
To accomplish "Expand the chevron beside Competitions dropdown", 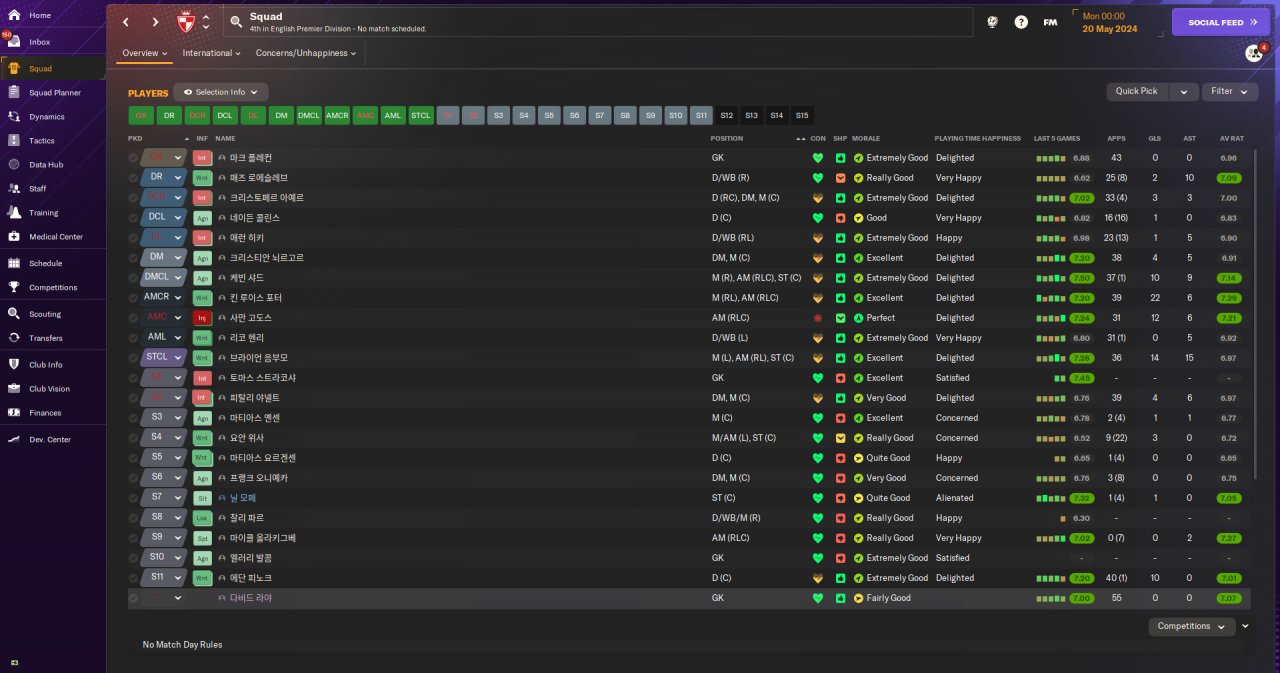I will coord(1245,626).
